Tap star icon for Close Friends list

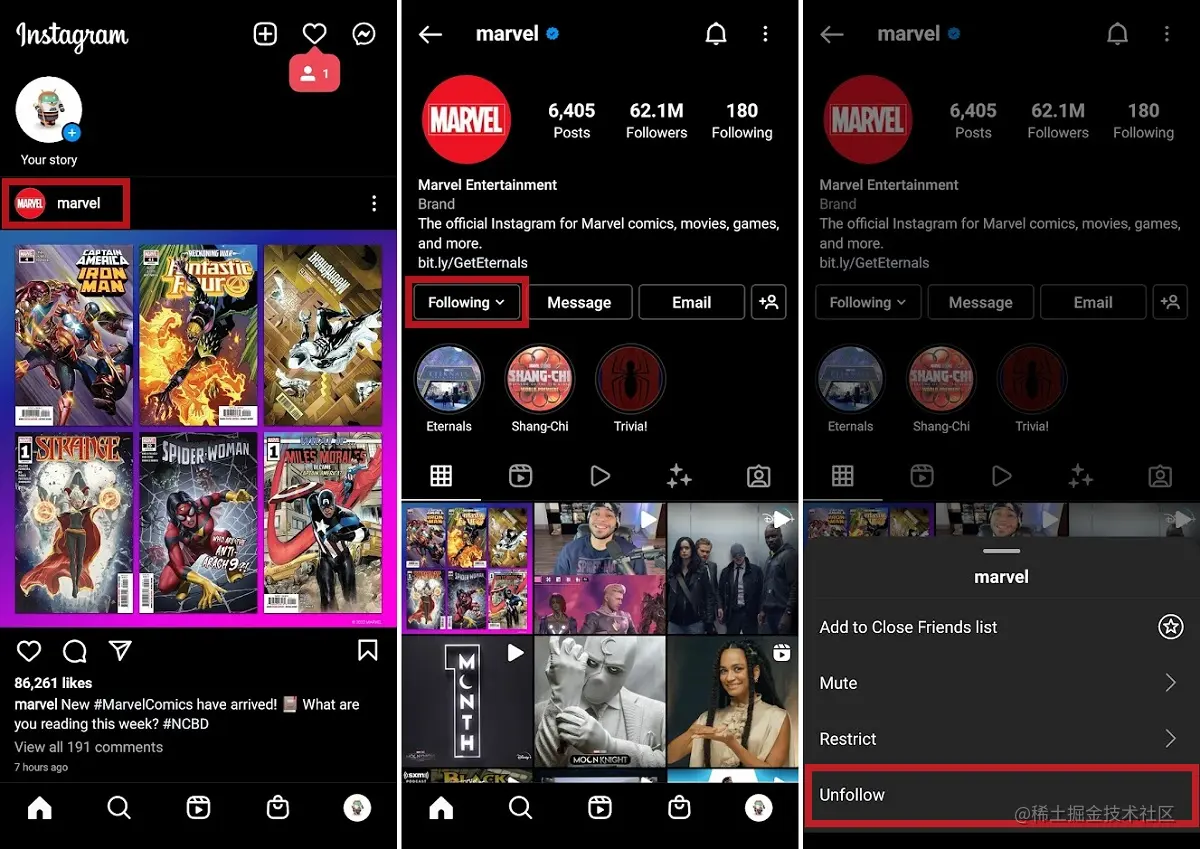pyautogui.click(x=1171, y=627)
